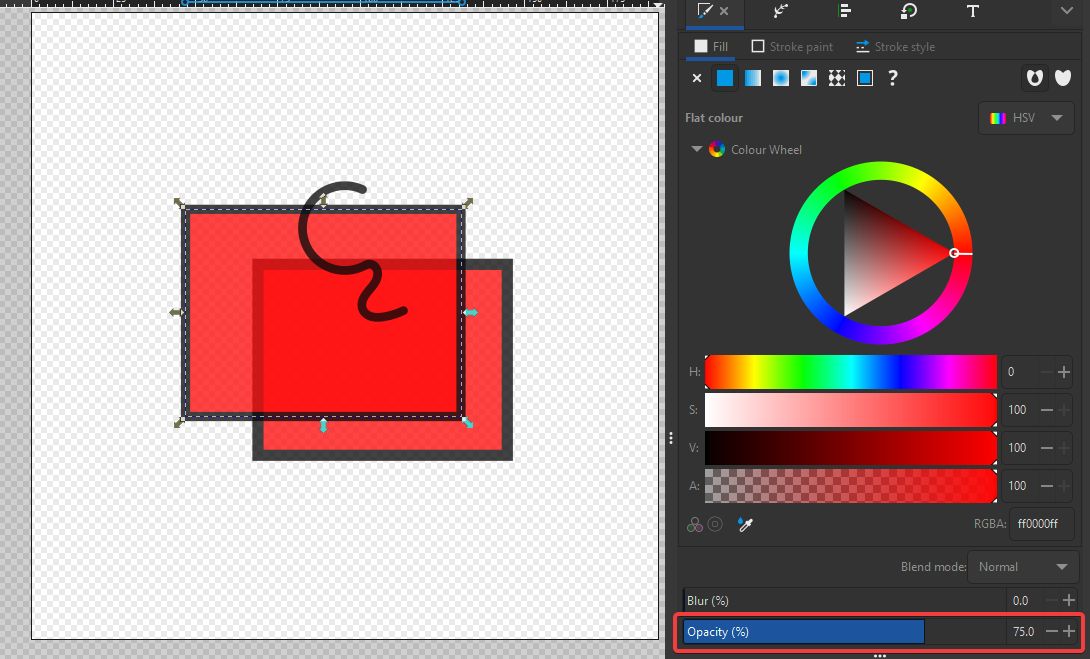Switch to the Stroke style tab
1090x659 pixels.
tap(895, 47)
